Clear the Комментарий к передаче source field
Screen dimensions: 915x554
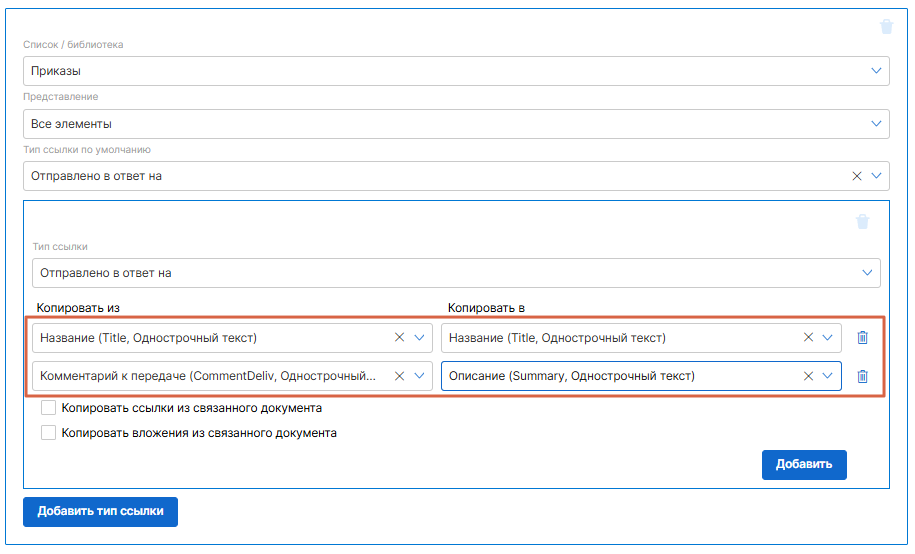coord(399,376)
